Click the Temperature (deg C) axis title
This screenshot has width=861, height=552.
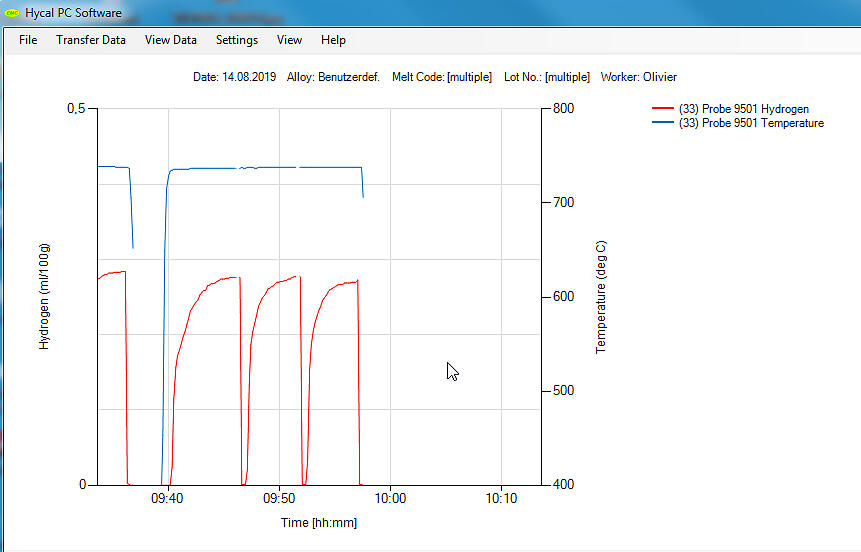[x=601, y=297]
